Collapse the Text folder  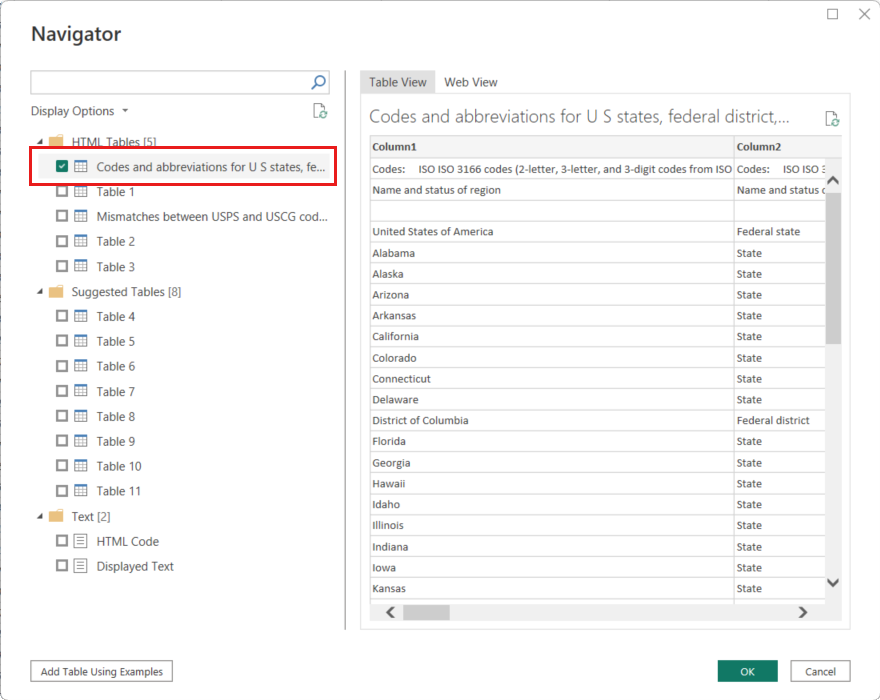[x=40, y=516]
